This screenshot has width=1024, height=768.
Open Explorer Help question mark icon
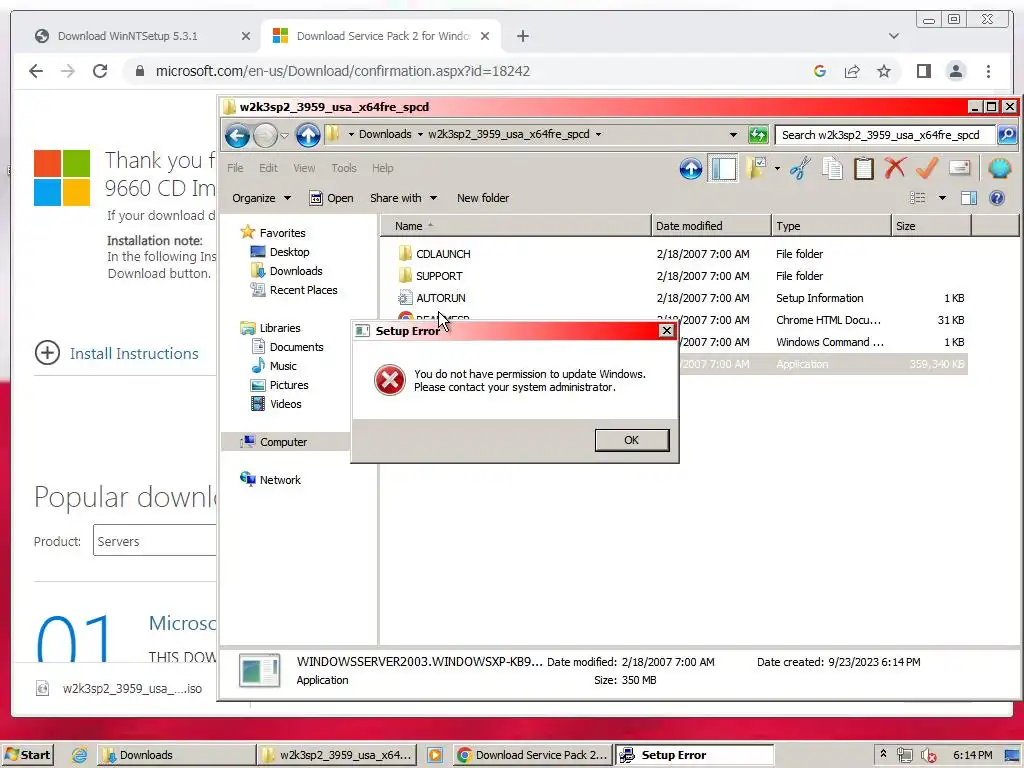(x=997, y=198)
